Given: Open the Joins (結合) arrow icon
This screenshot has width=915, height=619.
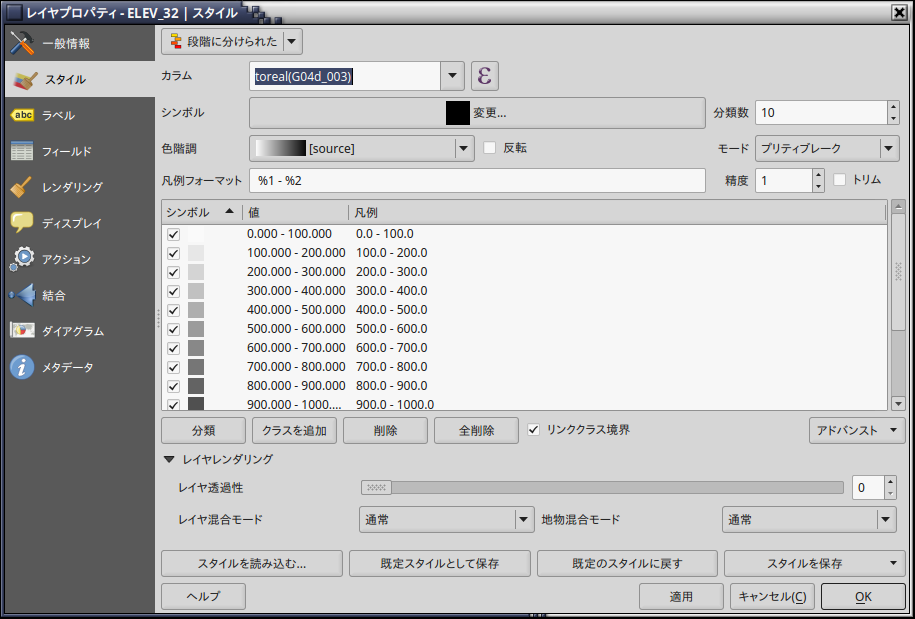Looking at the screenshot, I should click(22, 295).
